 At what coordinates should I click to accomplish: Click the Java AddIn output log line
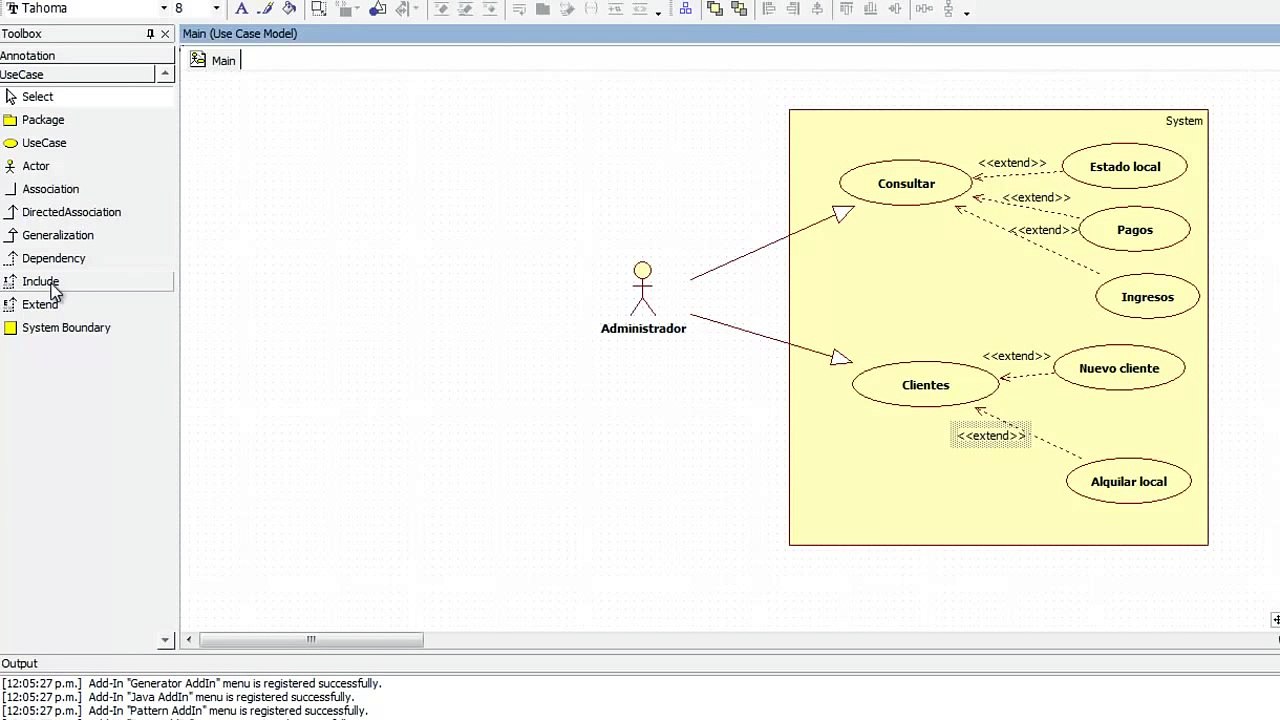click(x=178, y=697)
